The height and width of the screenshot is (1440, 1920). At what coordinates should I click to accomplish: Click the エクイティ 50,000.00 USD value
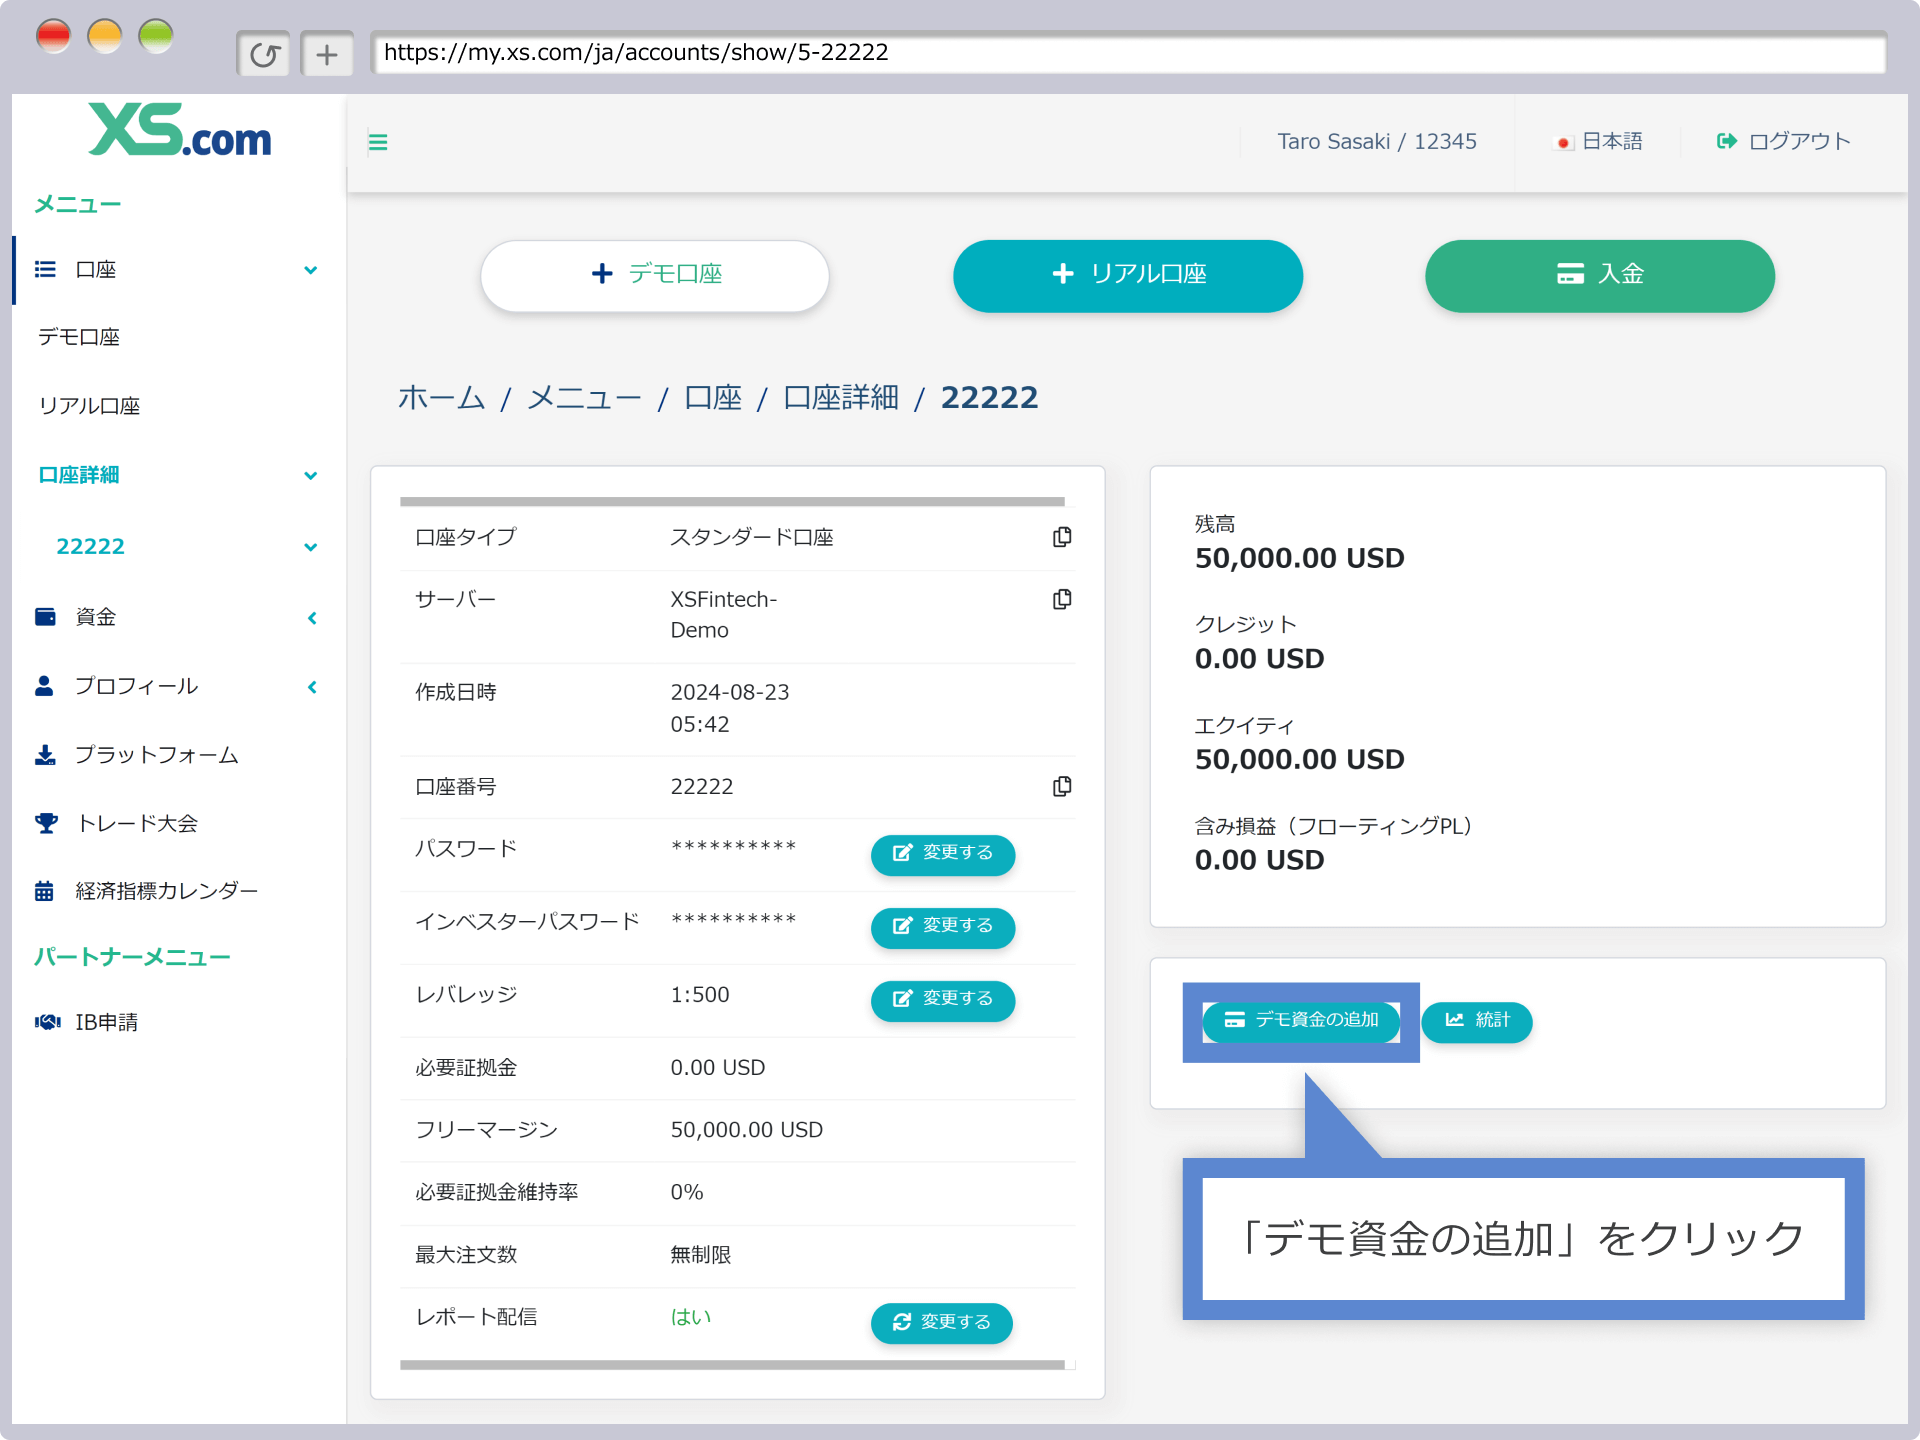pyautogui.click(x=1299, y=760)
